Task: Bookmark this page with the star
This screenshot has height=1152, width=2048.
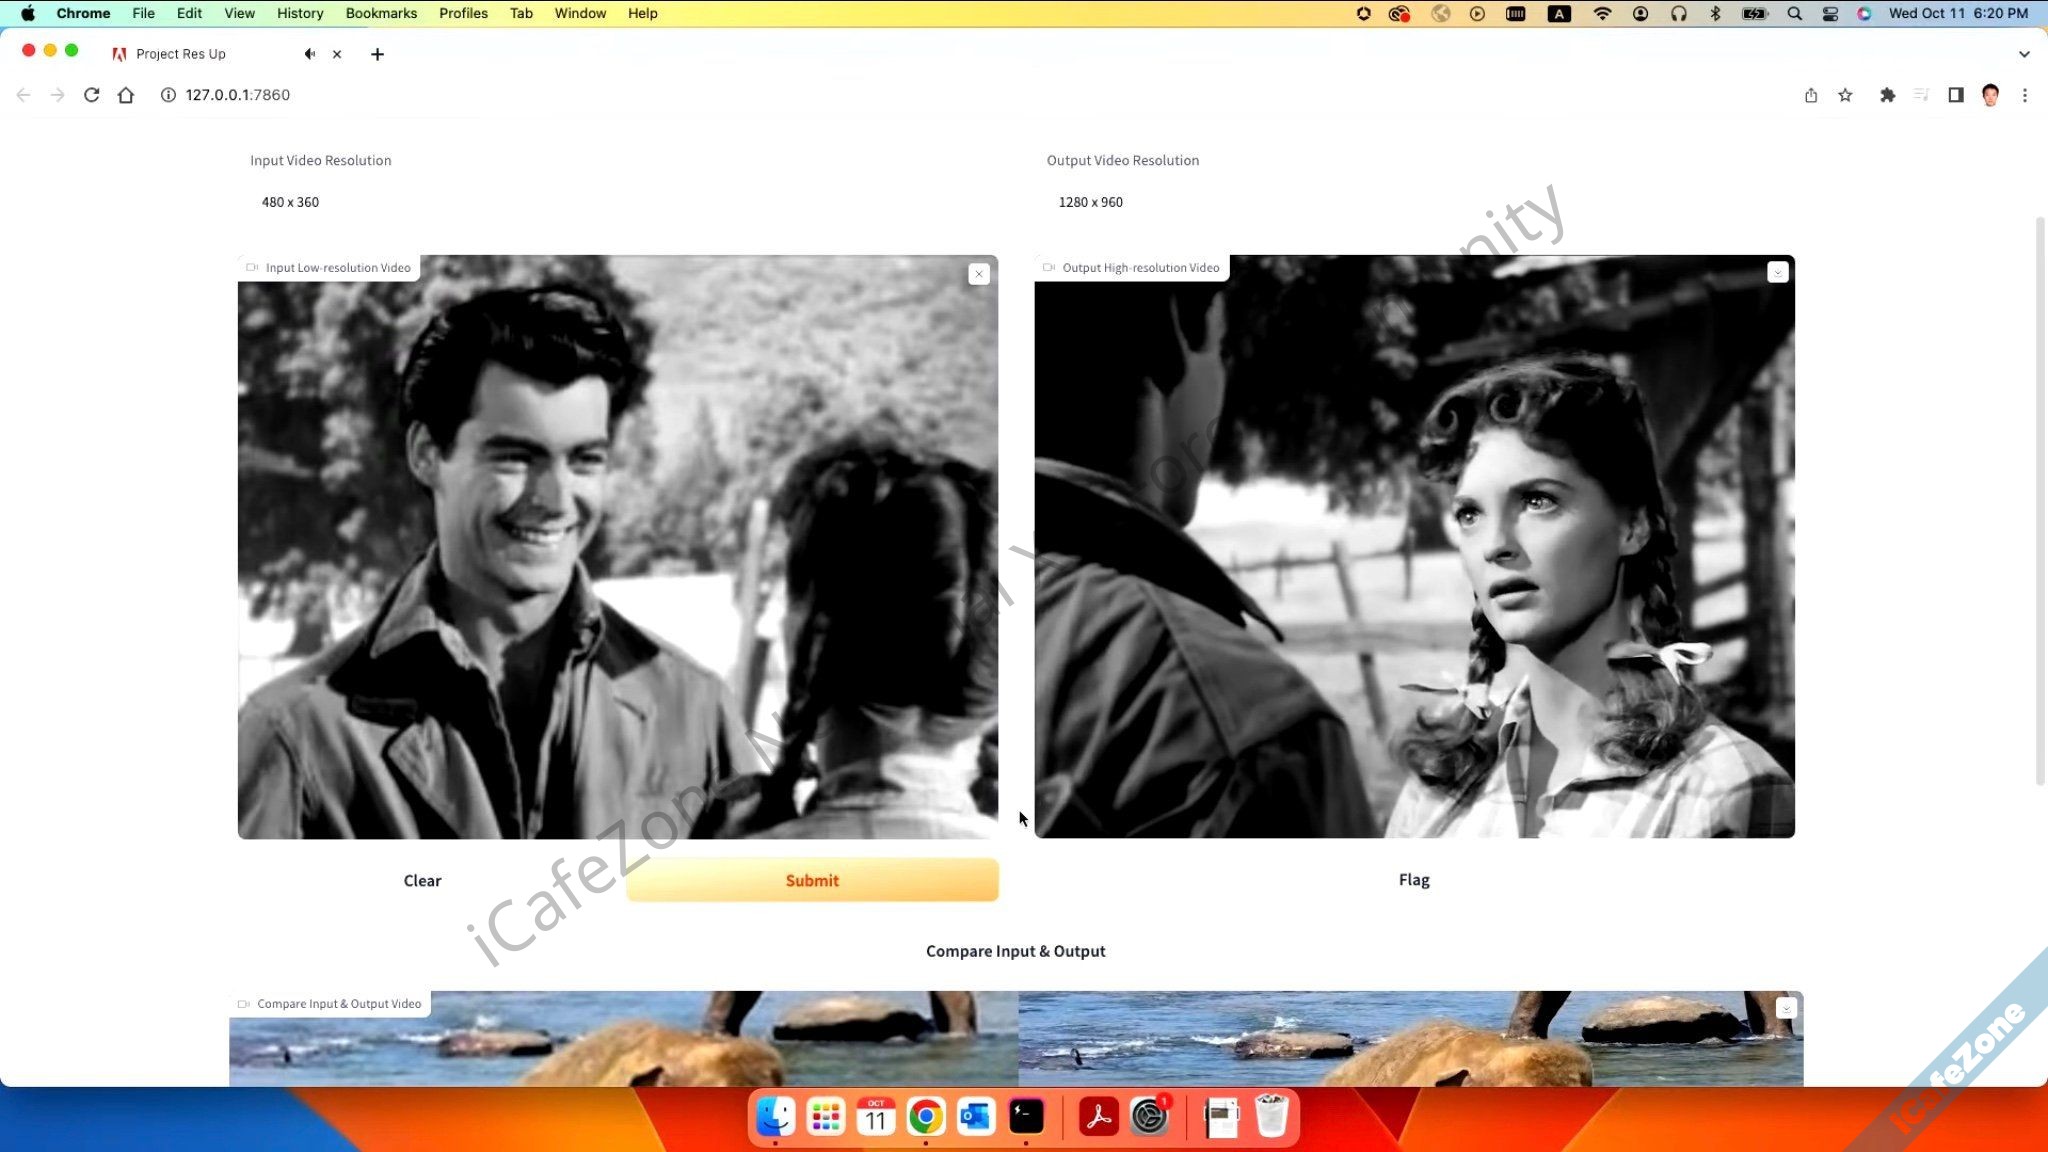Action: pos(1845,95)
